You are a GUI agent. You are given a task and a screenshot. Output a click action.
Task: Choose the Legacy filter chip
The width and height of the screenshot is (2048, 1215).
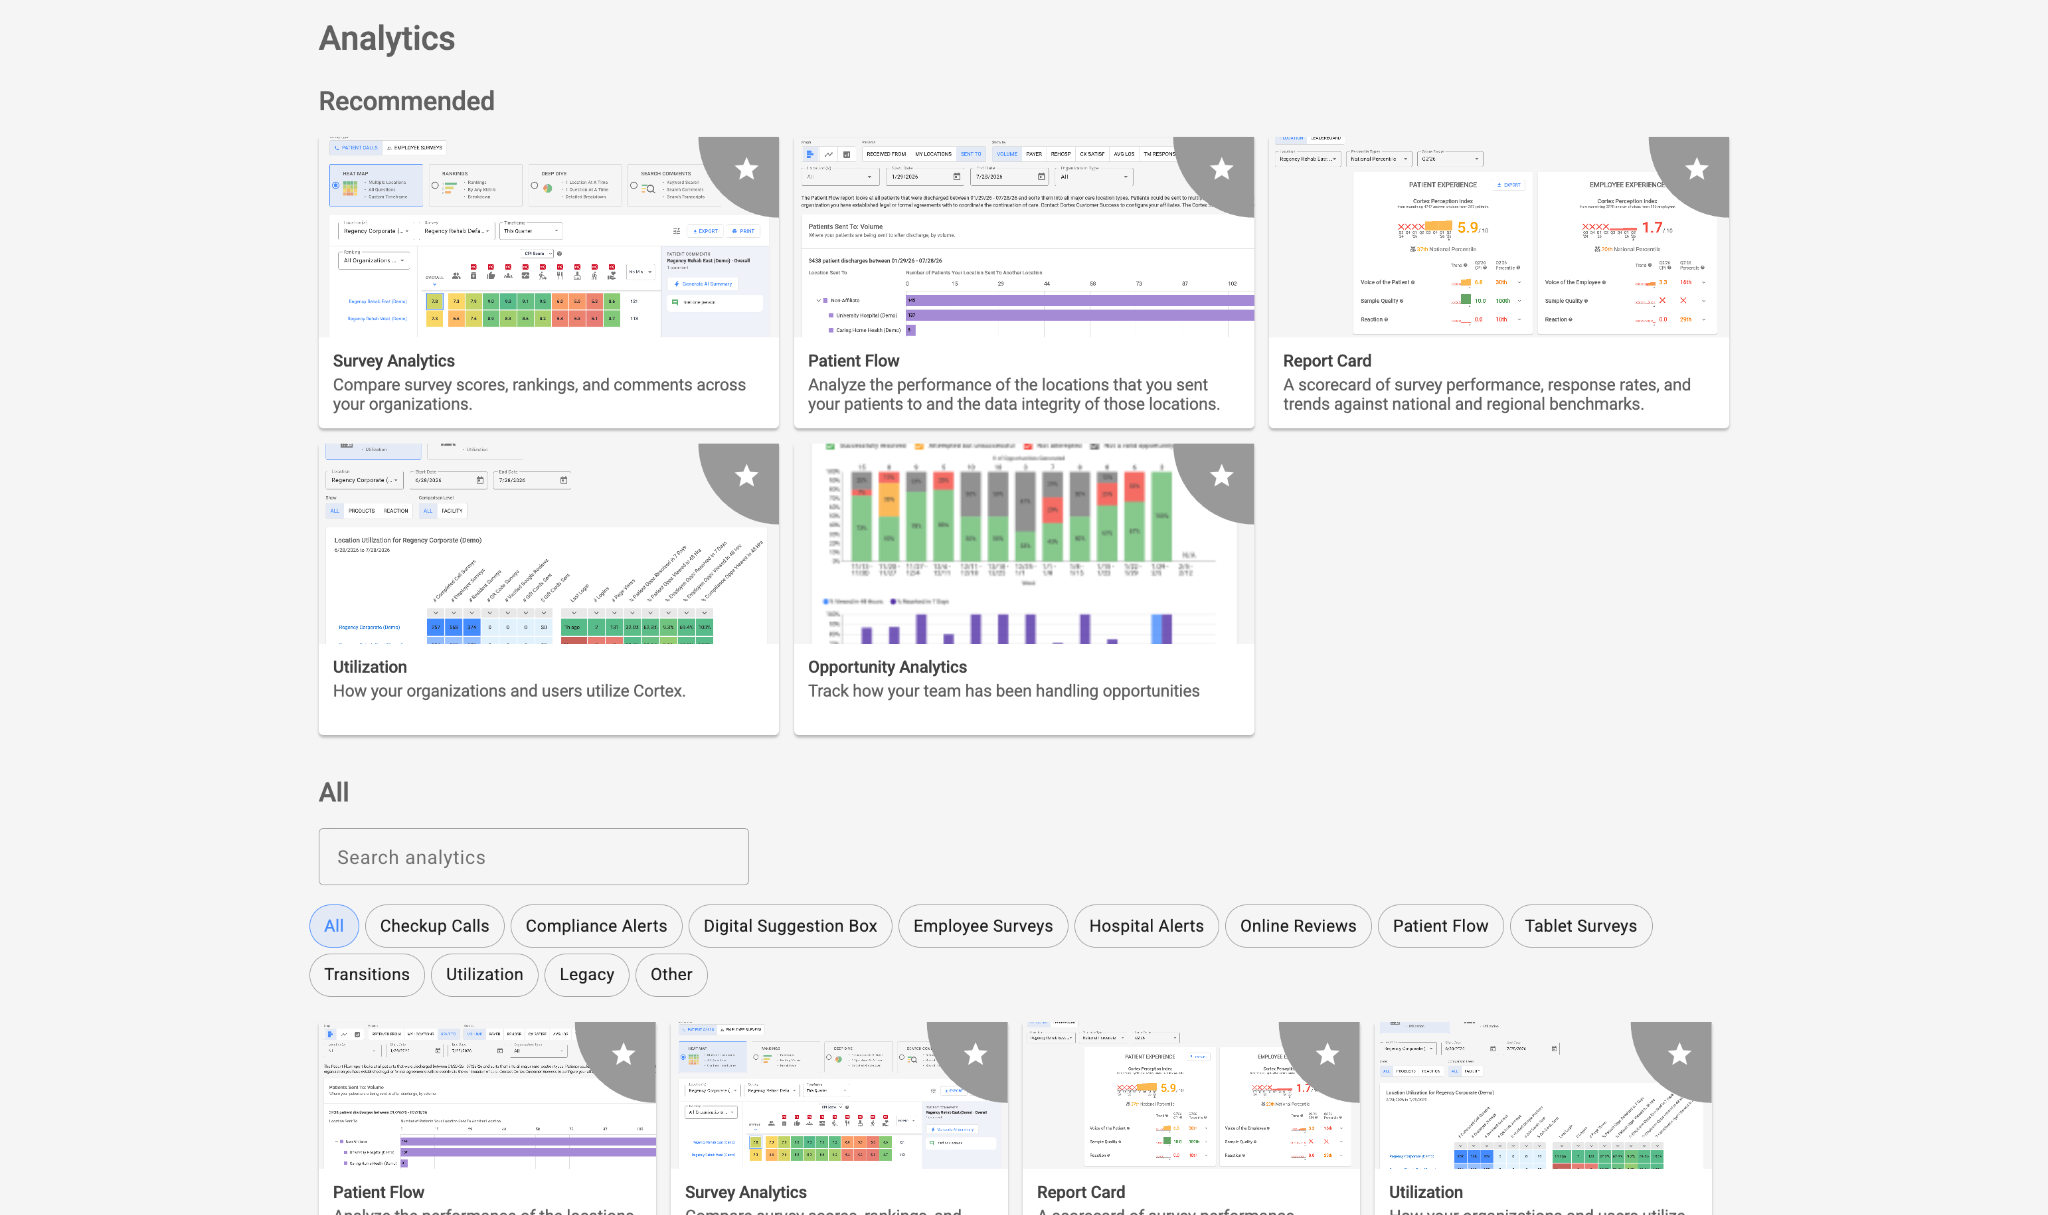tap(587, 974)
